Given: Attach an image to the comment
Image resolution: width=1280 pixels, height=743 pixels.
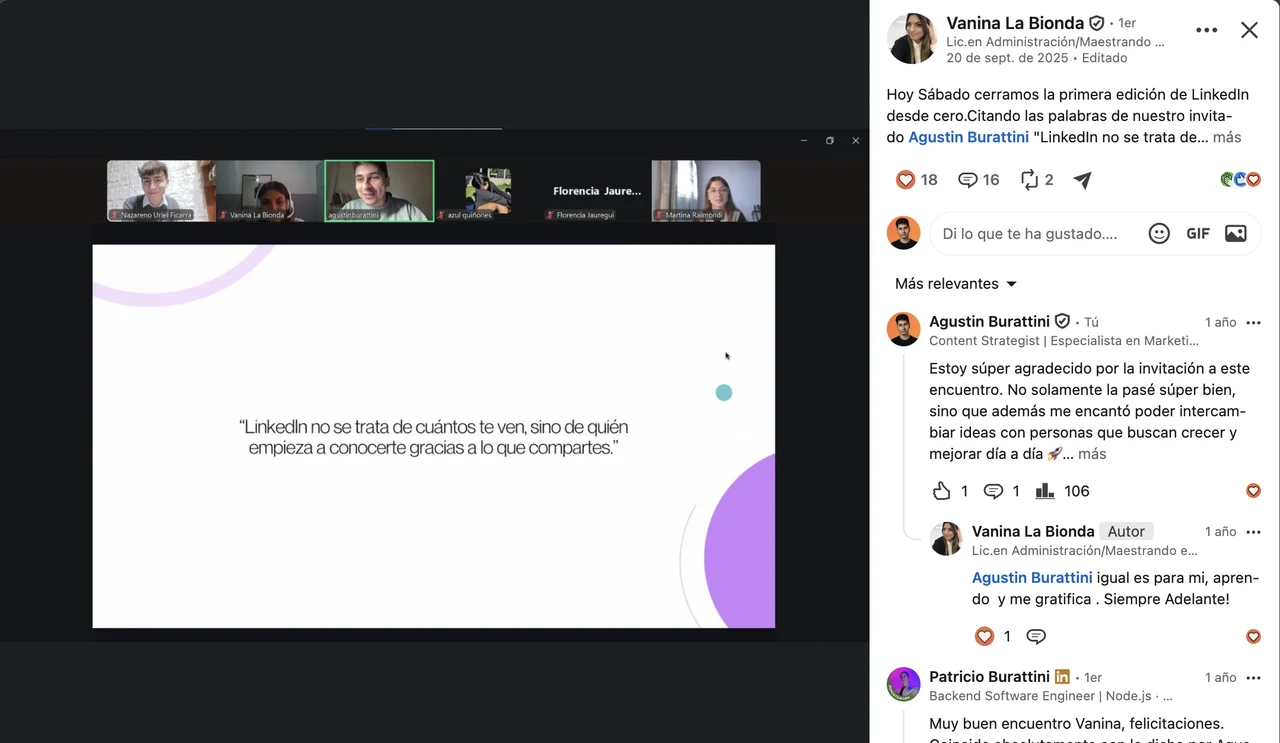Looking at the screenshot, I should tap(1236, 233).
